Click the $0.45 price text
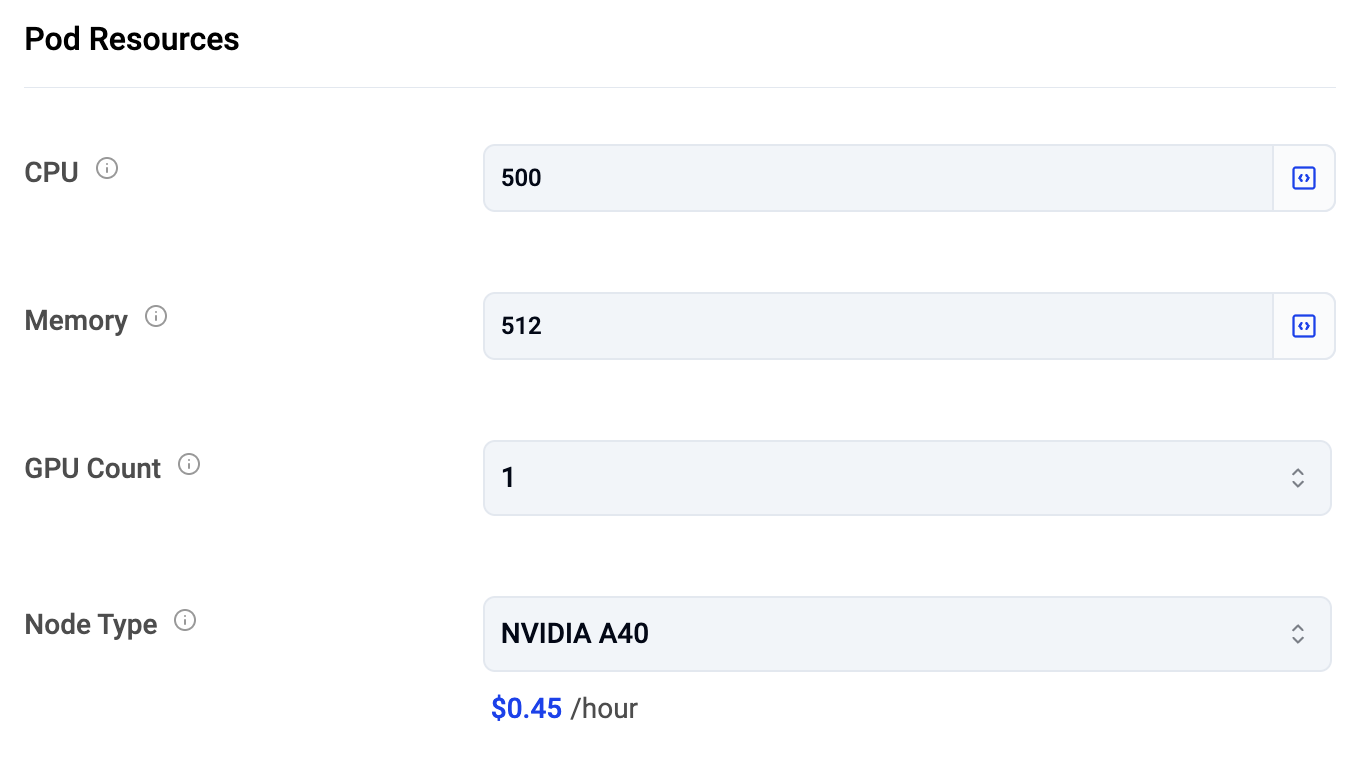Screen dimensions: 1356x758 [x=527, y=709]
